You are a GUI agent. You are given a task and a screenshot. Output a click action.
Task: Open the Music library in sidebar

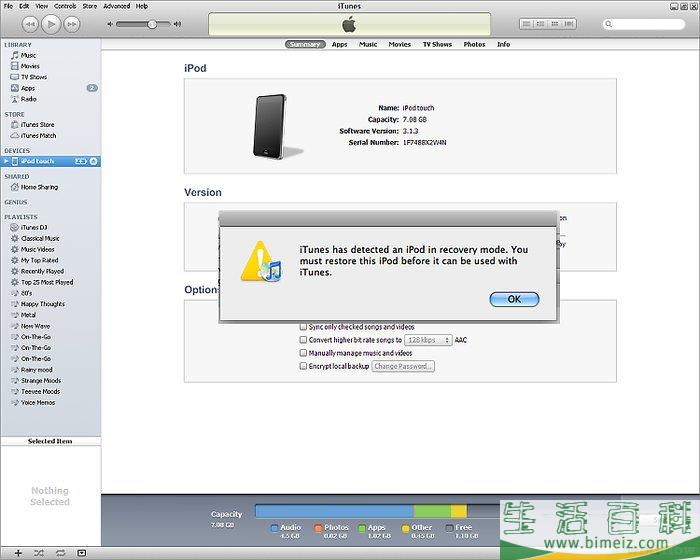28,55
